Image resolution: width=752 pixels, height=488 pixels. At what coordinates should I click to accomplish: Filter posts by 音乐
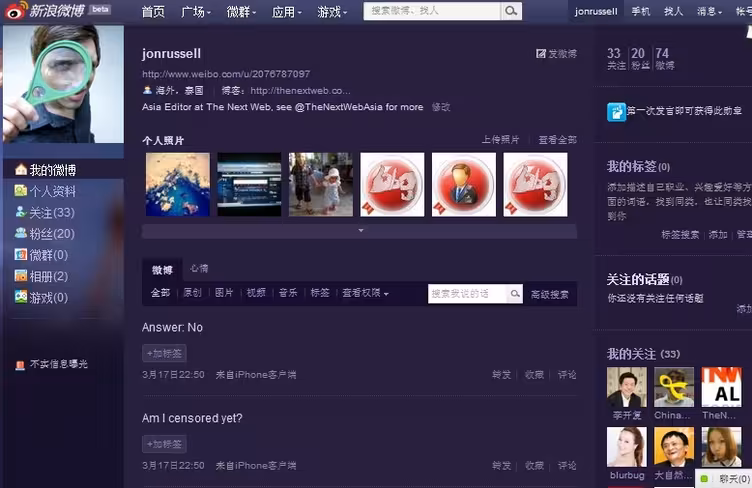pos(288,293)
